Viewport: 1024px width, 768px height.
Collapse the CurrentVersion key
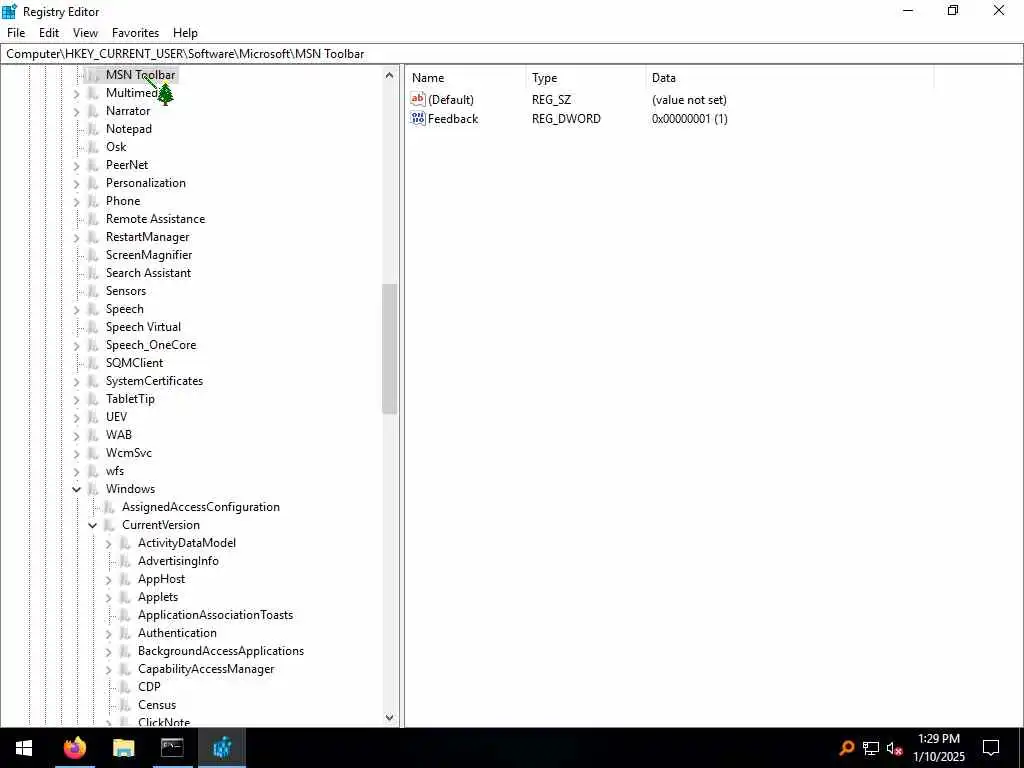coord(92,525)
